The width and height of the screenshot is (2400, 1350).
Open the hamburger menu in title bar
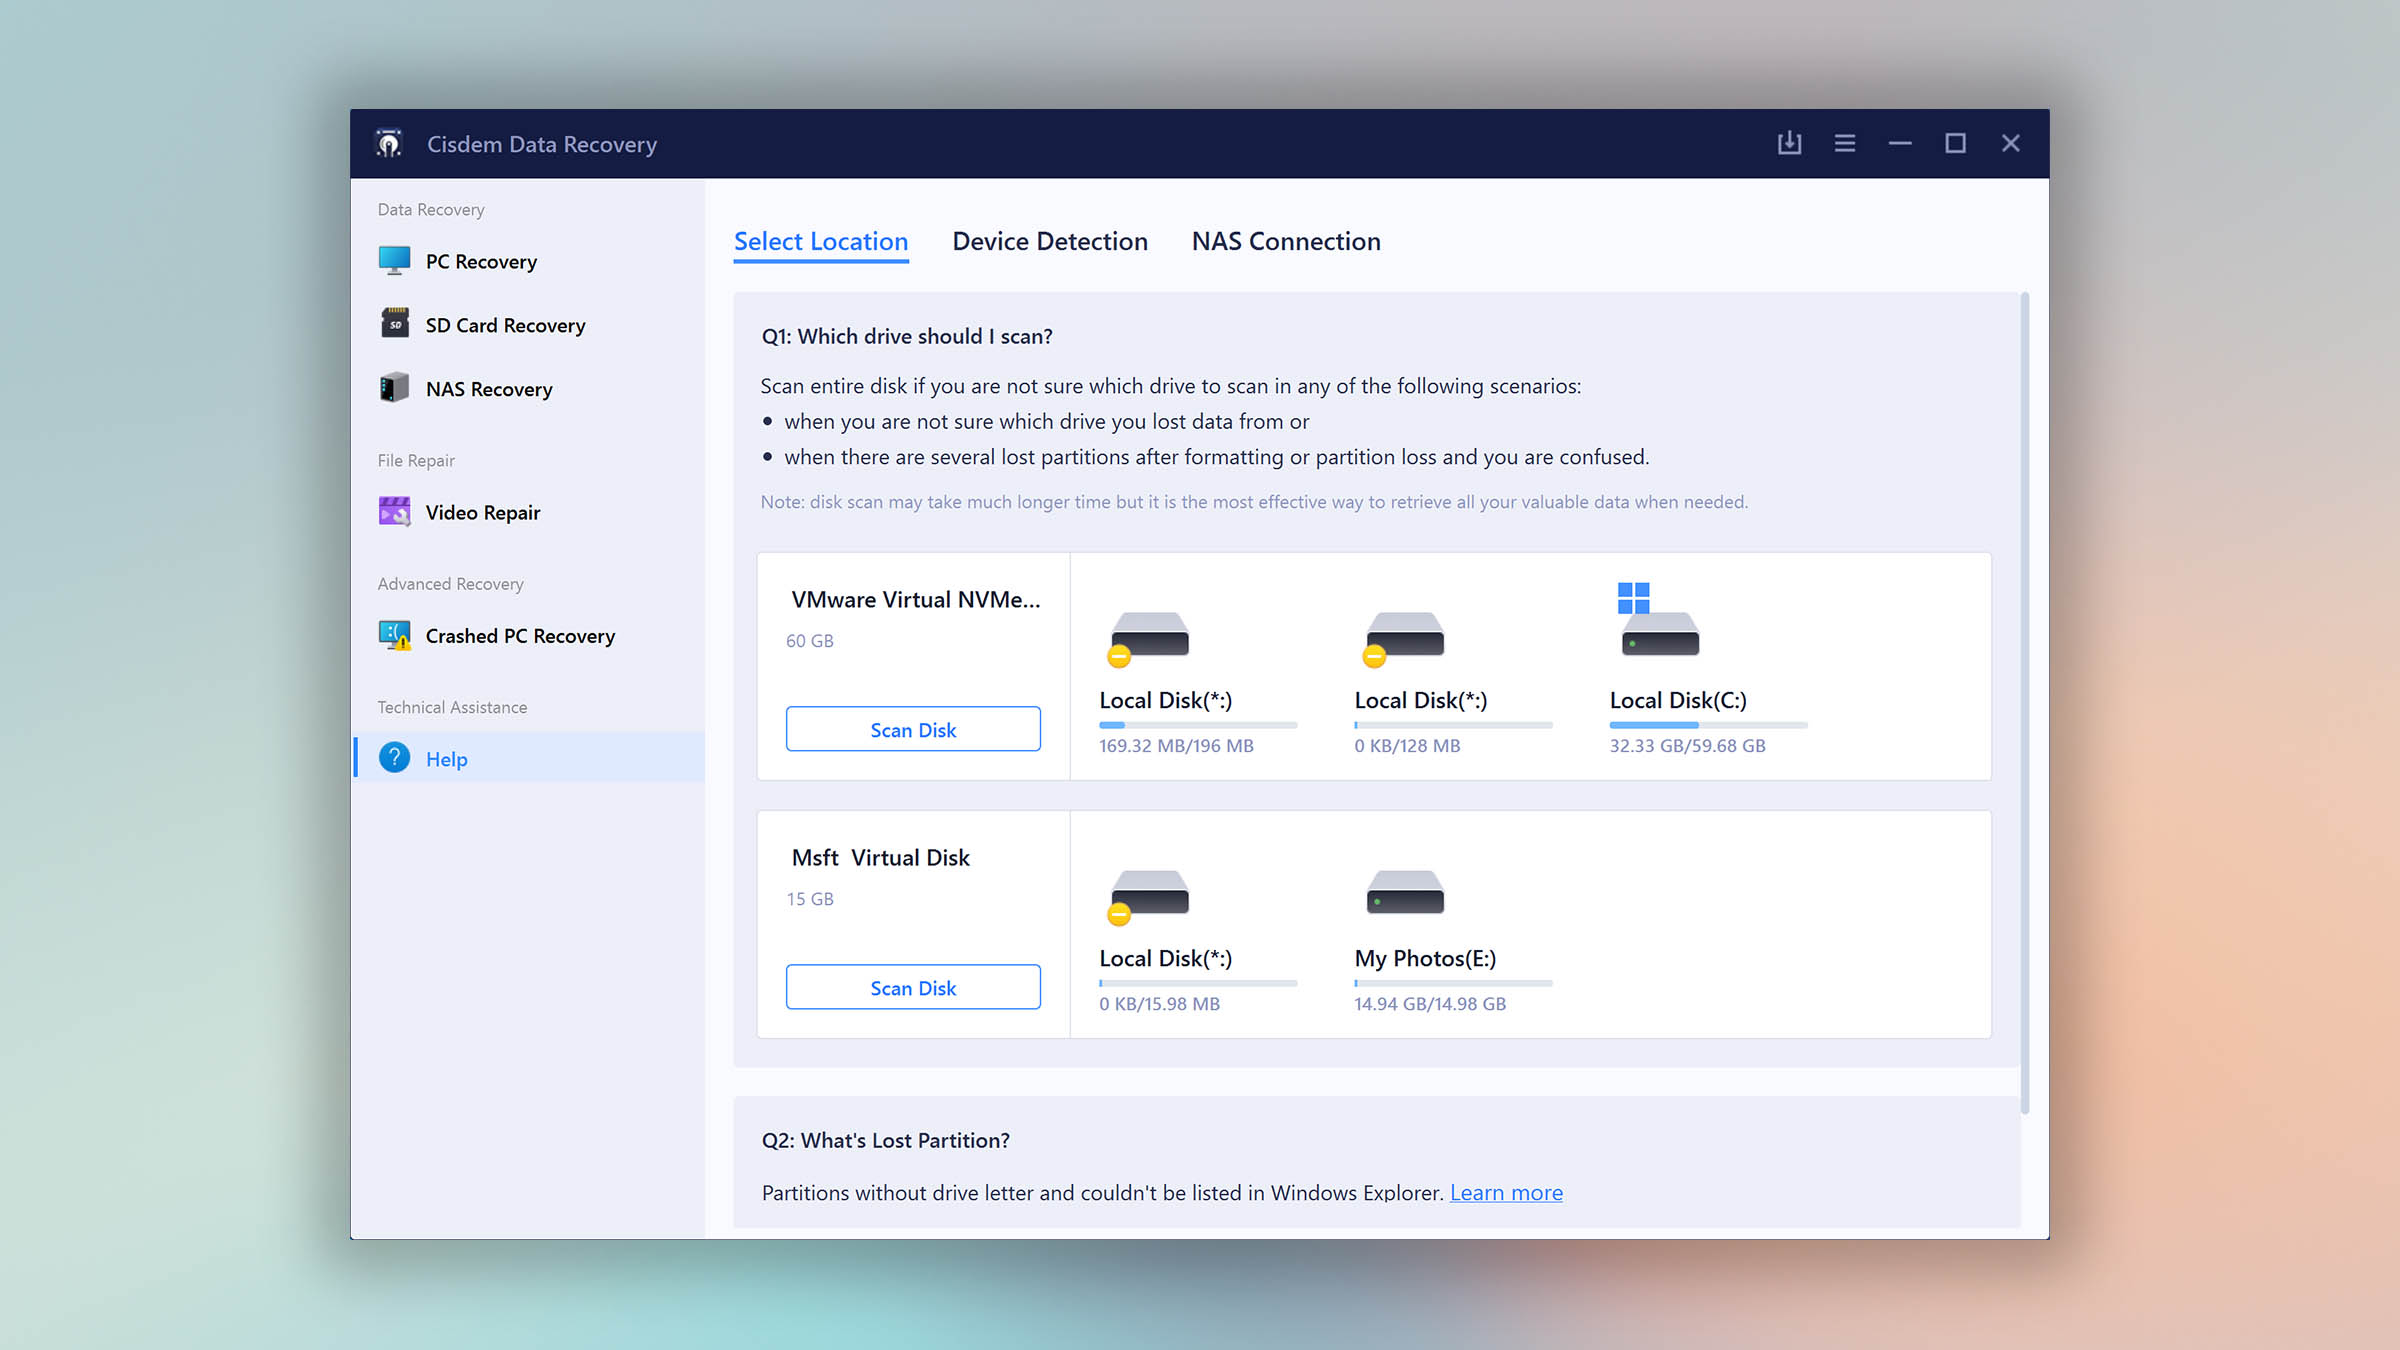click(x=1845, y=143)
